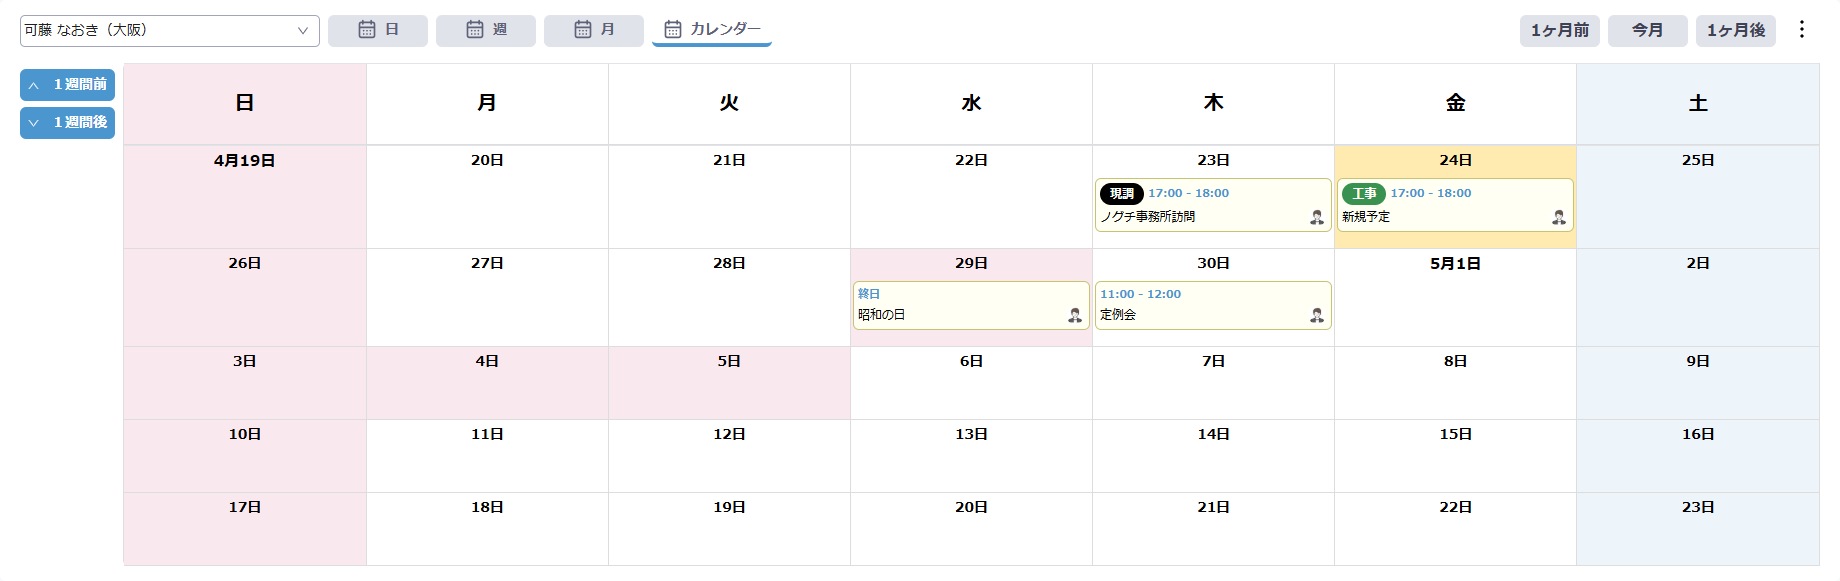Open the 可藤 なおき (大阪) user dropdown
Screen dimensions: 1840x581
coord(170,31)
